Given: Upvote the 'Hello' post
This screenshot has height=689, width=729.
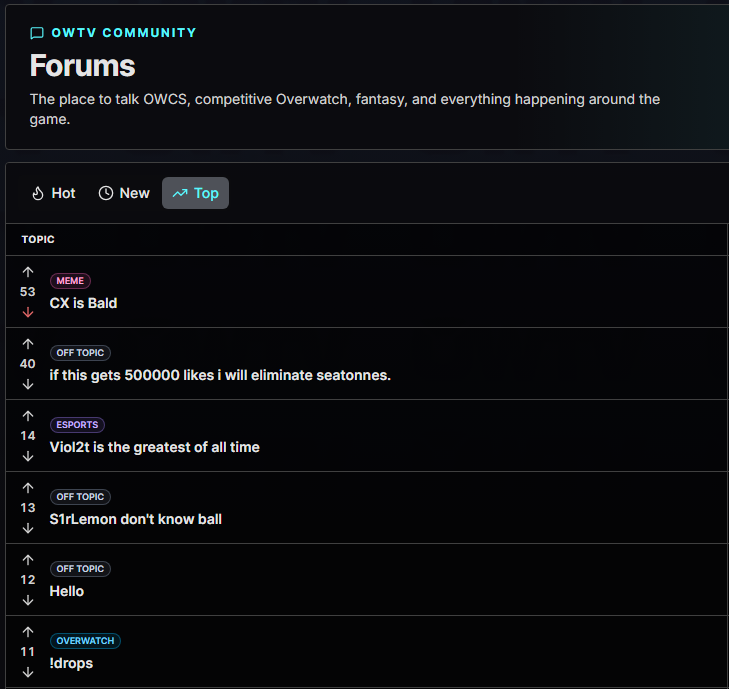Looking at the screenshot, I should click(28, 560).
